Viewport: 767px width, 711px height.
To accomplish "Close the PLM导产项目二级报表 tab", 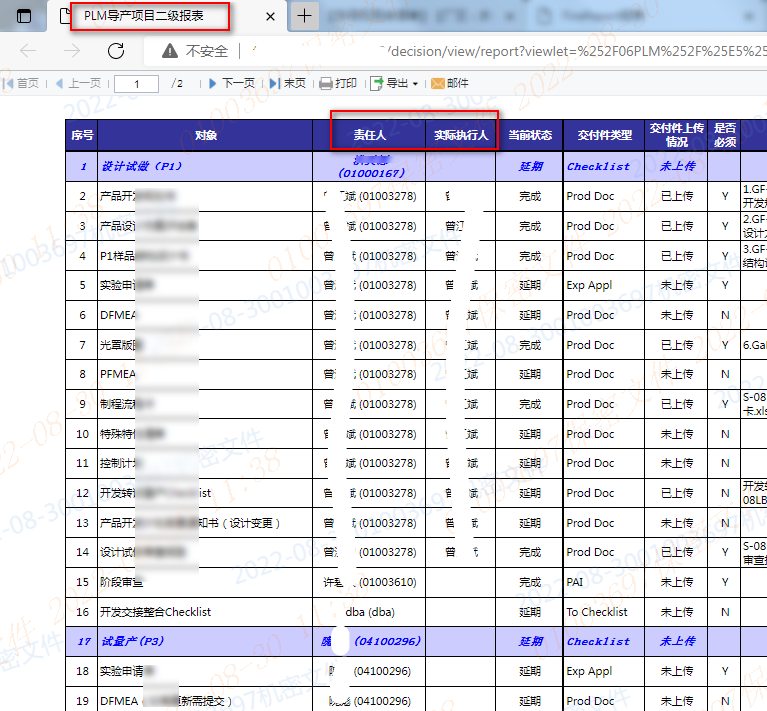I will (x=270, y=16).
